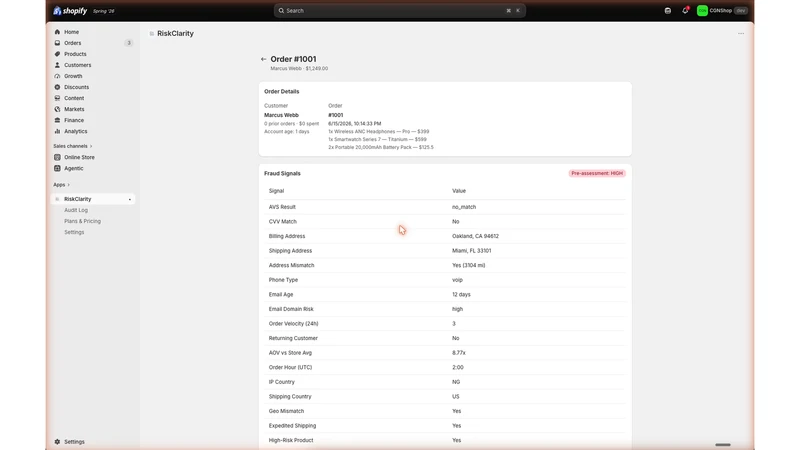Click the Finance bank icon
Screen dimensions: 800x450
point(57,120)
